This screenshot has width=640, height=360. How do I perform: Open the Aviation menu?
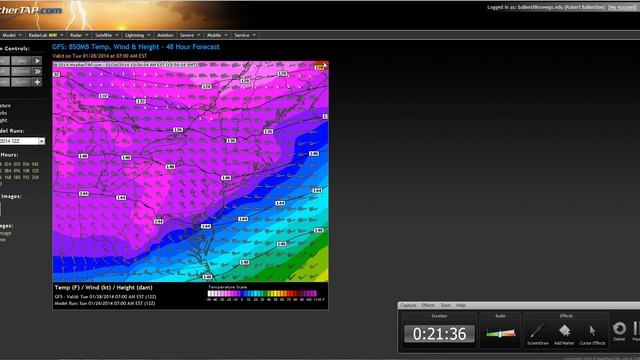[x=165, y=35]
